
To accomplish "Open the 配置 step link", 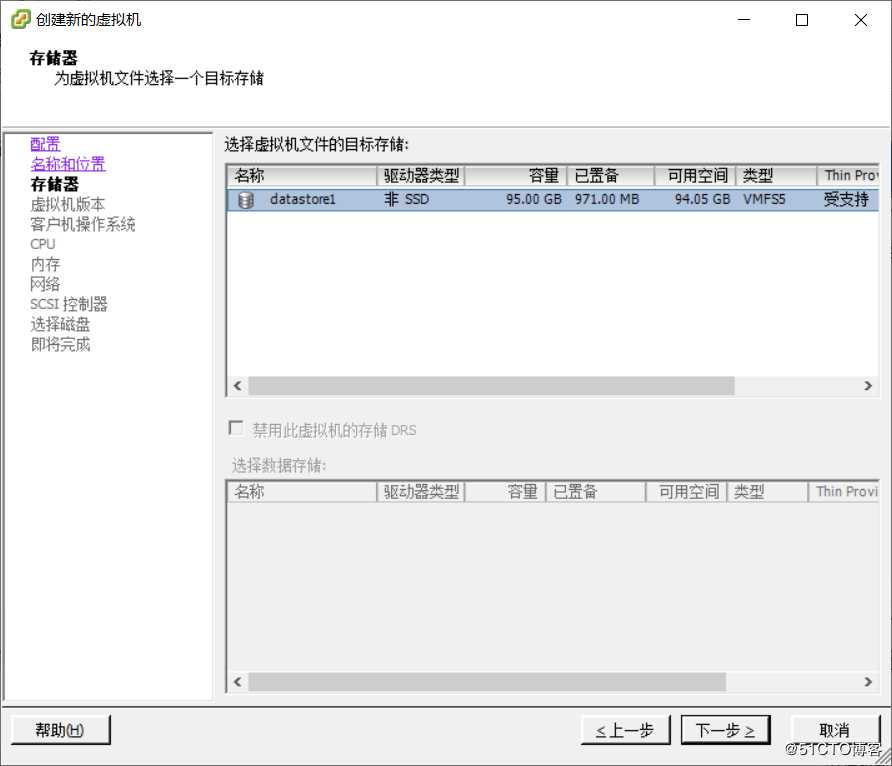I will click(45, 143).
